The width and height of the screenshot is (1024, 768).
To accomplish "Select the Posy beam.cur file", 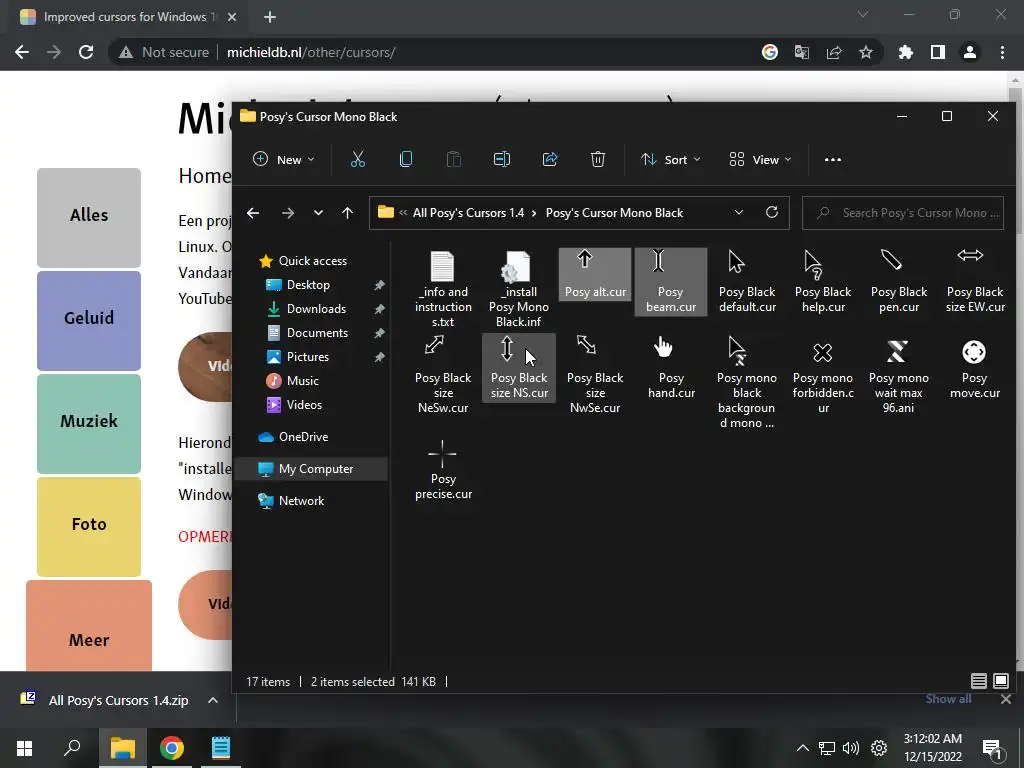I will [671, 281].
